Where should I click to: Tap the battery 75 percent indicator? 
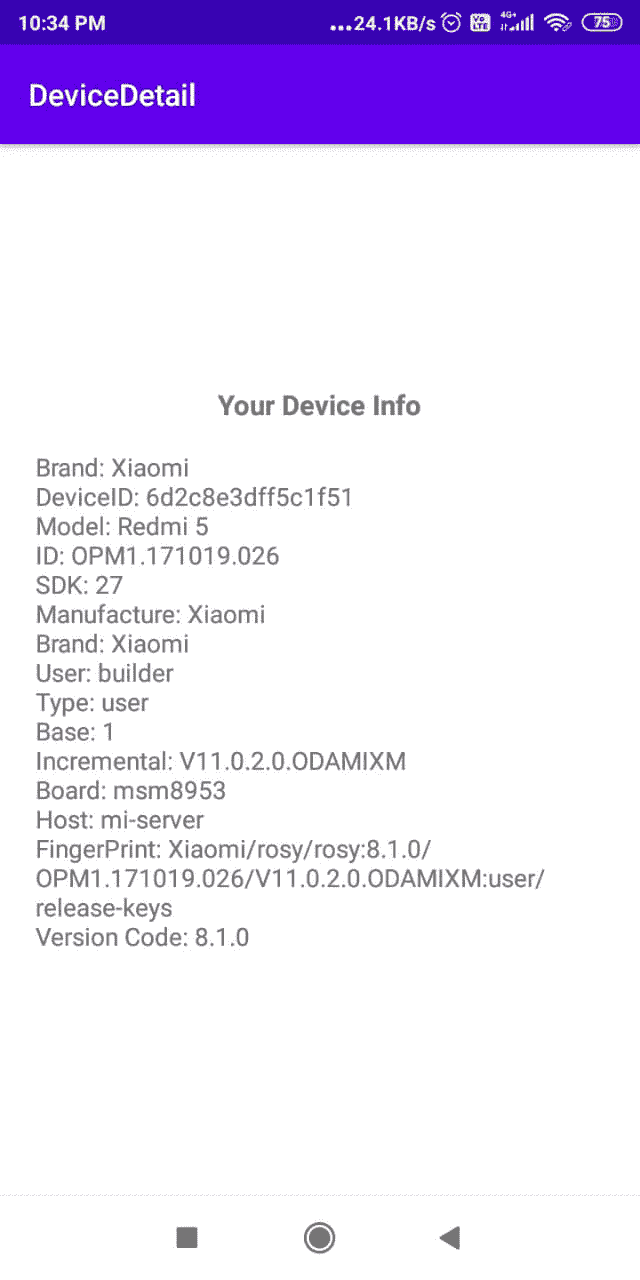601,23
